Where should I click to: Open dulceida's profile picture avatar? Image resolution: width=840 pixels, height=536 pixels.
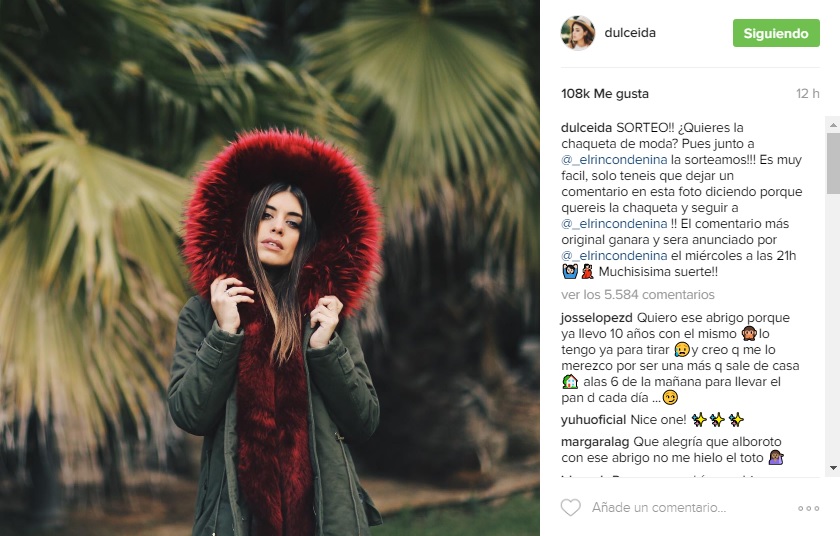[578, 33]
